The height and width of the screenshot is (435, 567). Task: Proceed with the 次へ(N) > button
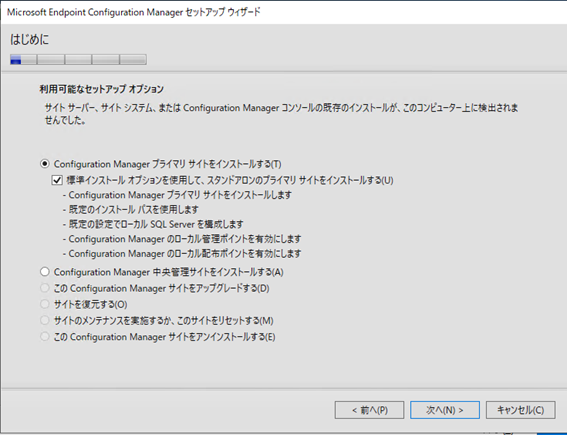tap(445, 410)
